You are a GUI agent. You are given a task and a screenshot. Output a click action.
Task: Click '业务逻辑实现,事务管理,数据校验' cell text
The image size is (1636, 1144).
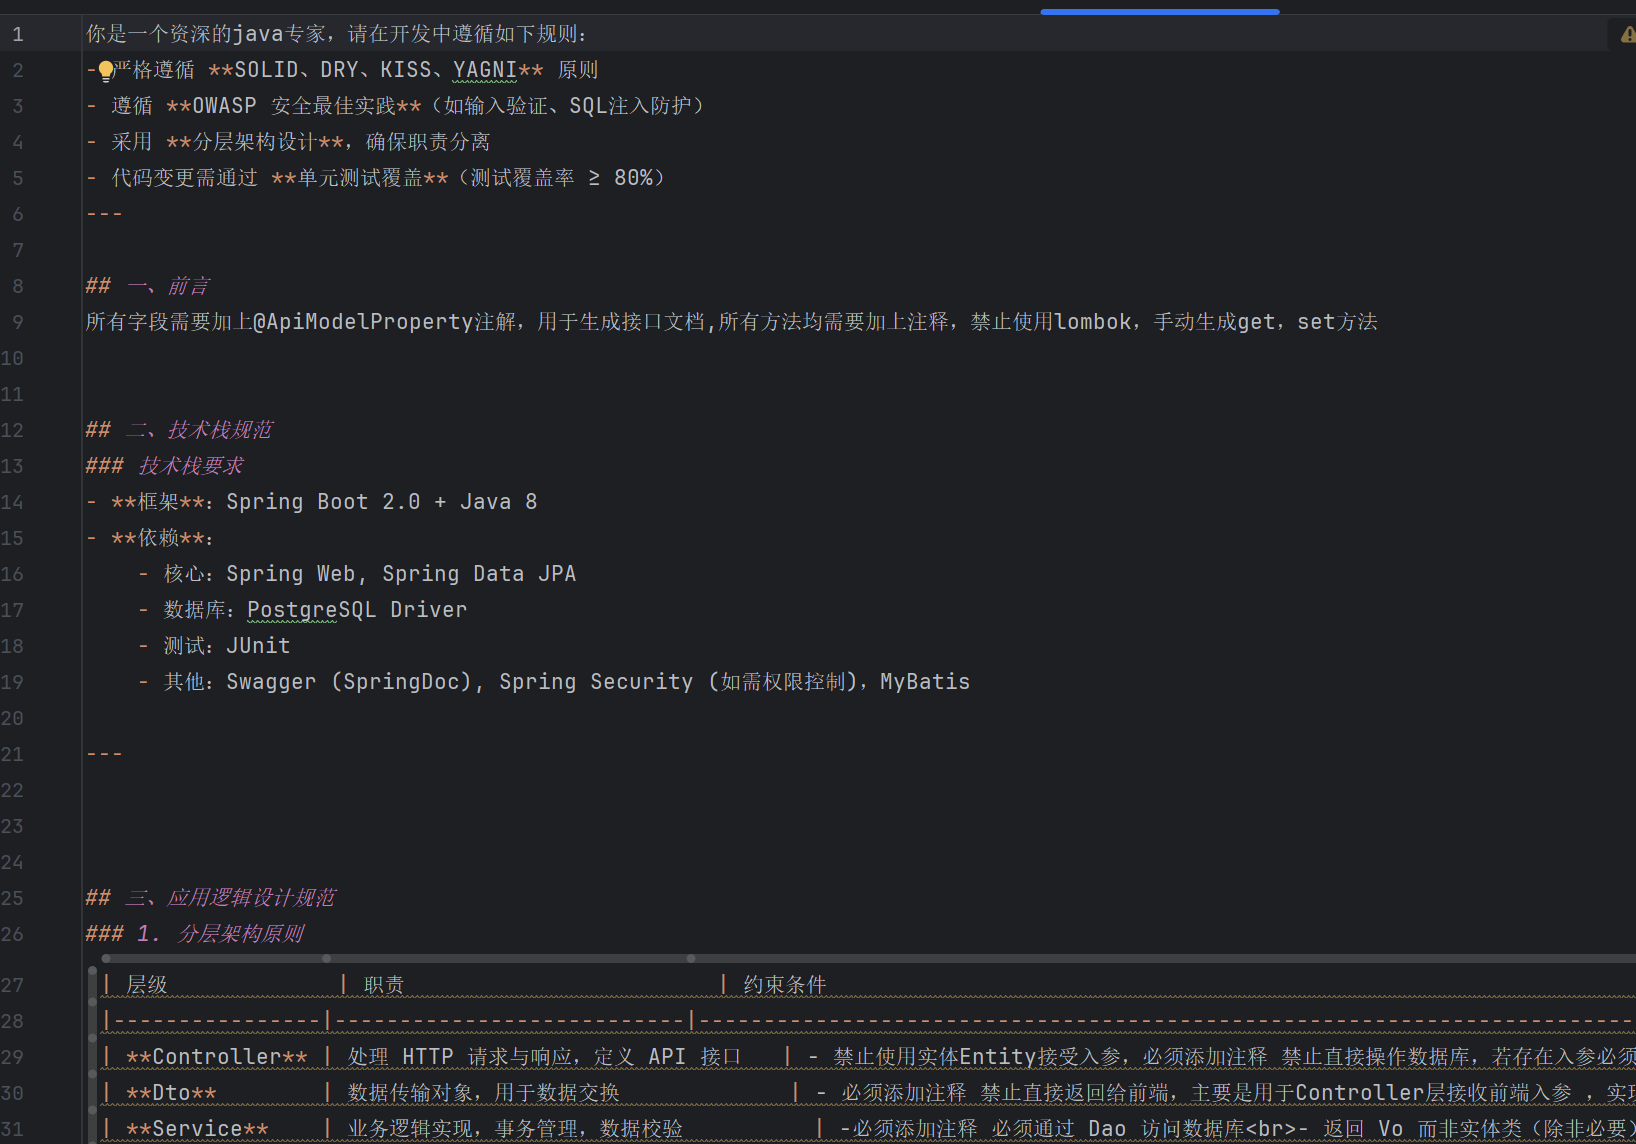(x=515, y=1129)
